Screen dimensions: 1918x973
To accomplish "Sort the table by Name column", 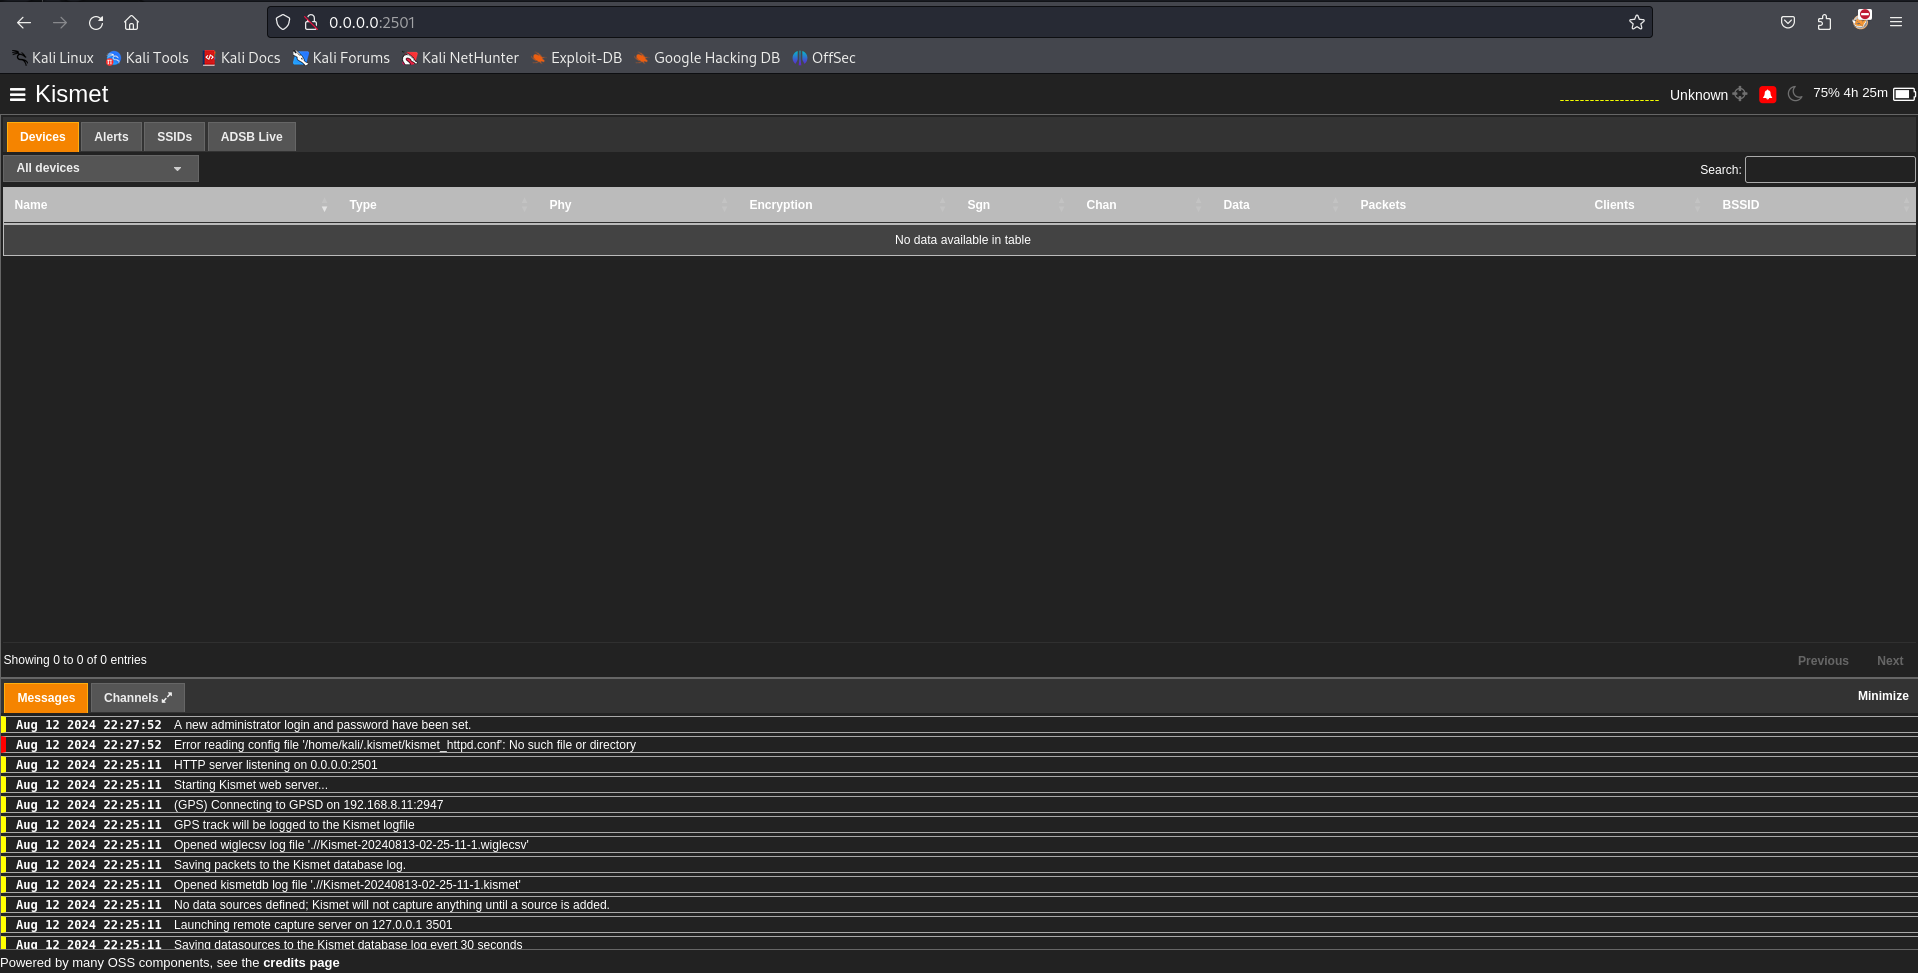I will point(31,205).
